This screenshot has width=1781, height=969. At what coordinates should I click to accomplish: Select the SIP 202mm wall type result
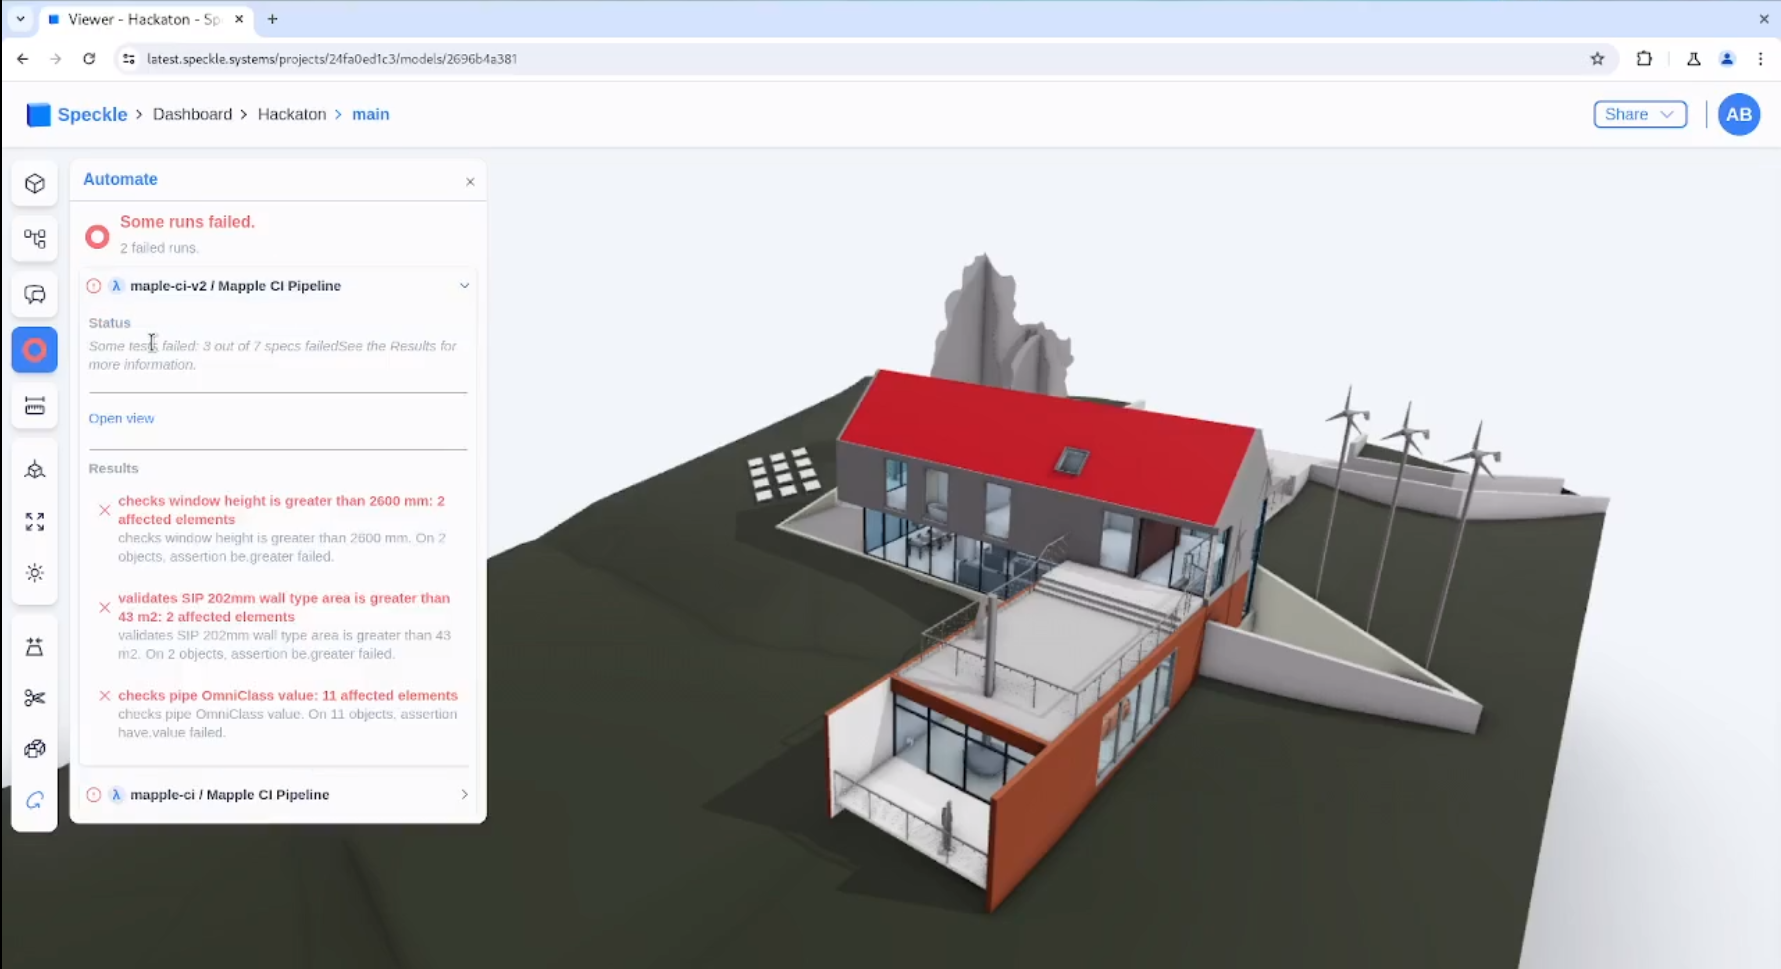279,625
